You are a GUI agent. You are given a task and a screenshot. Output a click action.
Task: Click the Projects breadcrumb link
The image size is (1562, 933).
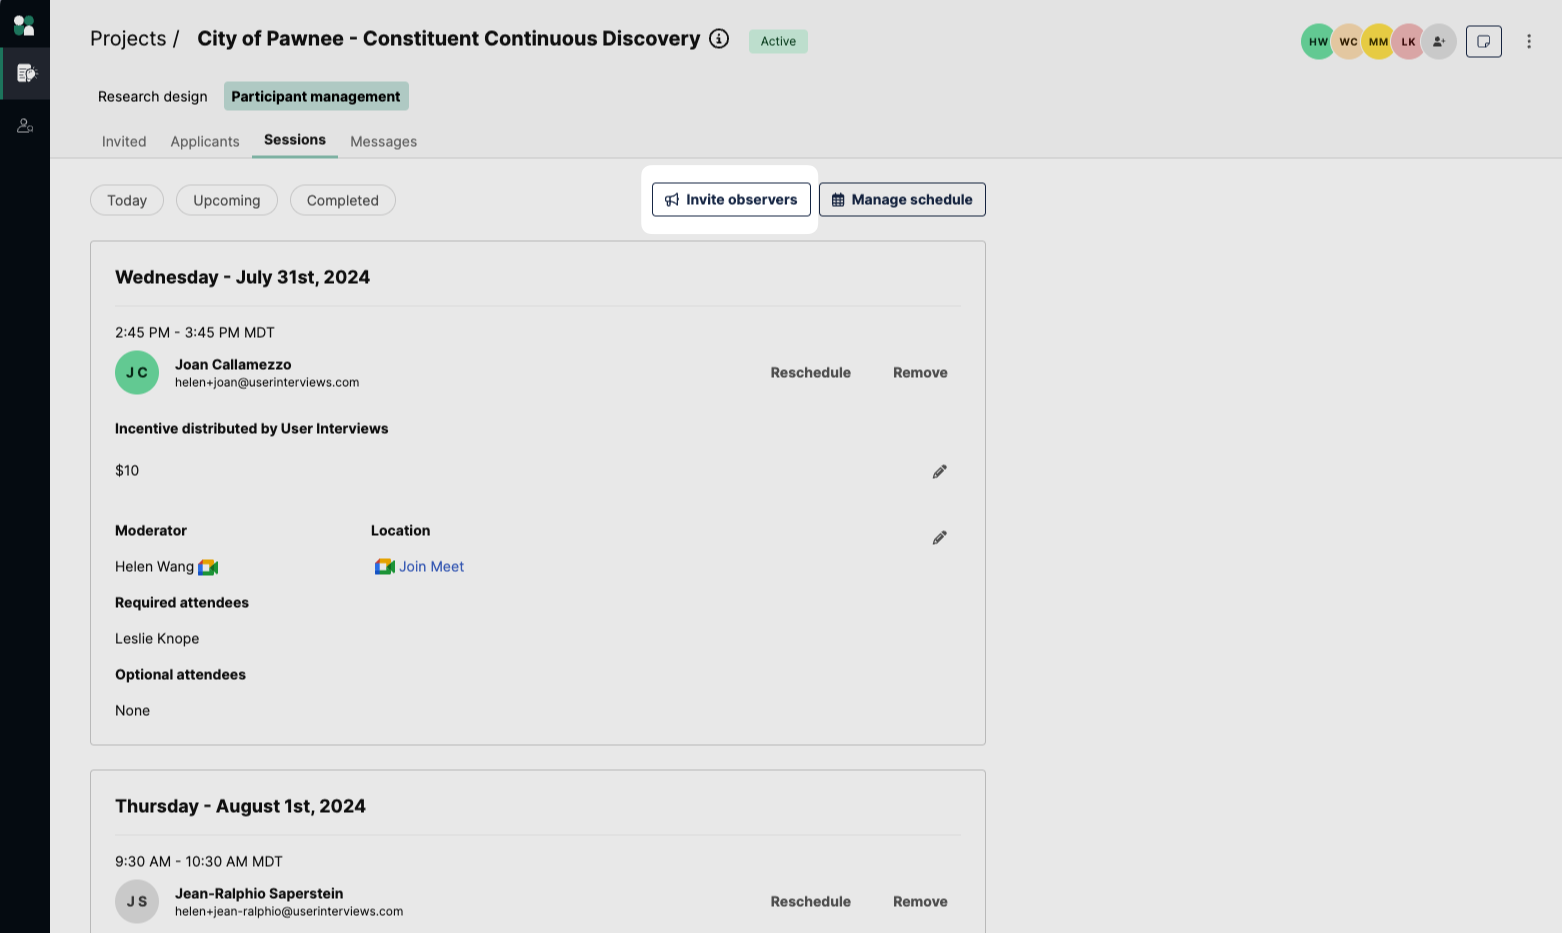(128, 38)
